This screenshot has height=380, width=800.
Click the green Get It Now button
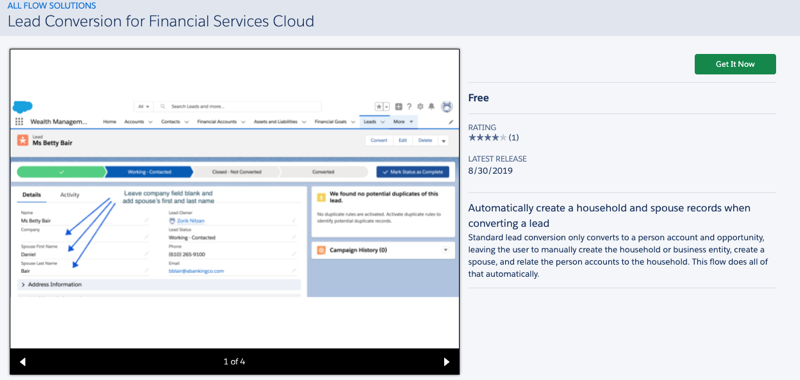coord(735,64)
